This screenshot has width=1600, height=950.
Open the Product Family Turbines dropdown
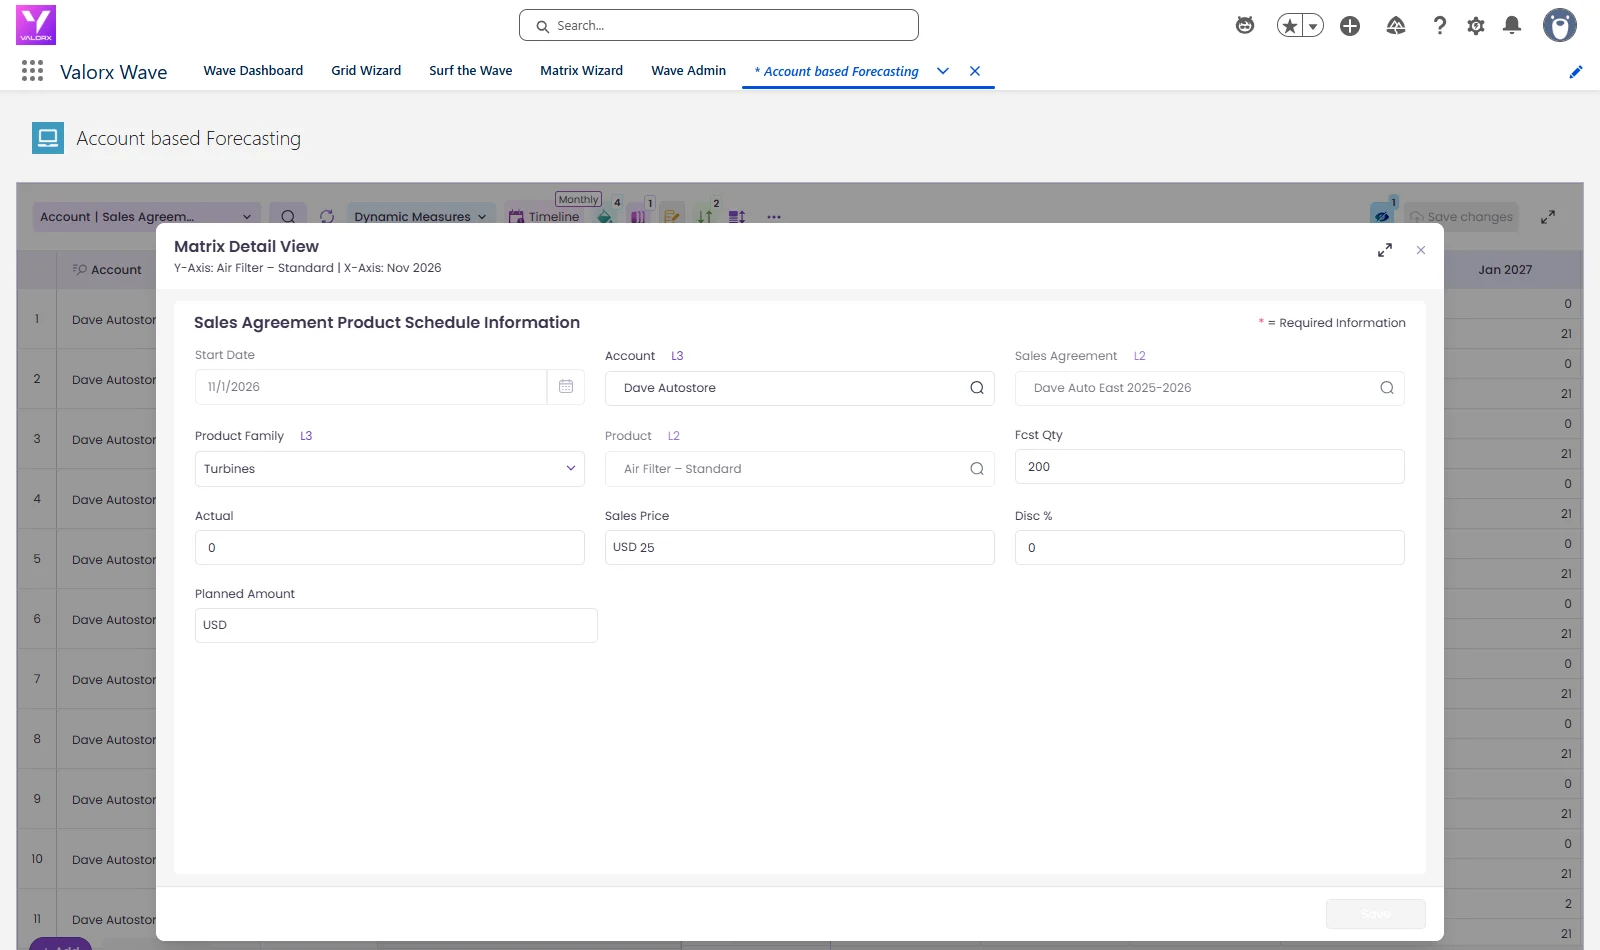(x=390, y=469)
